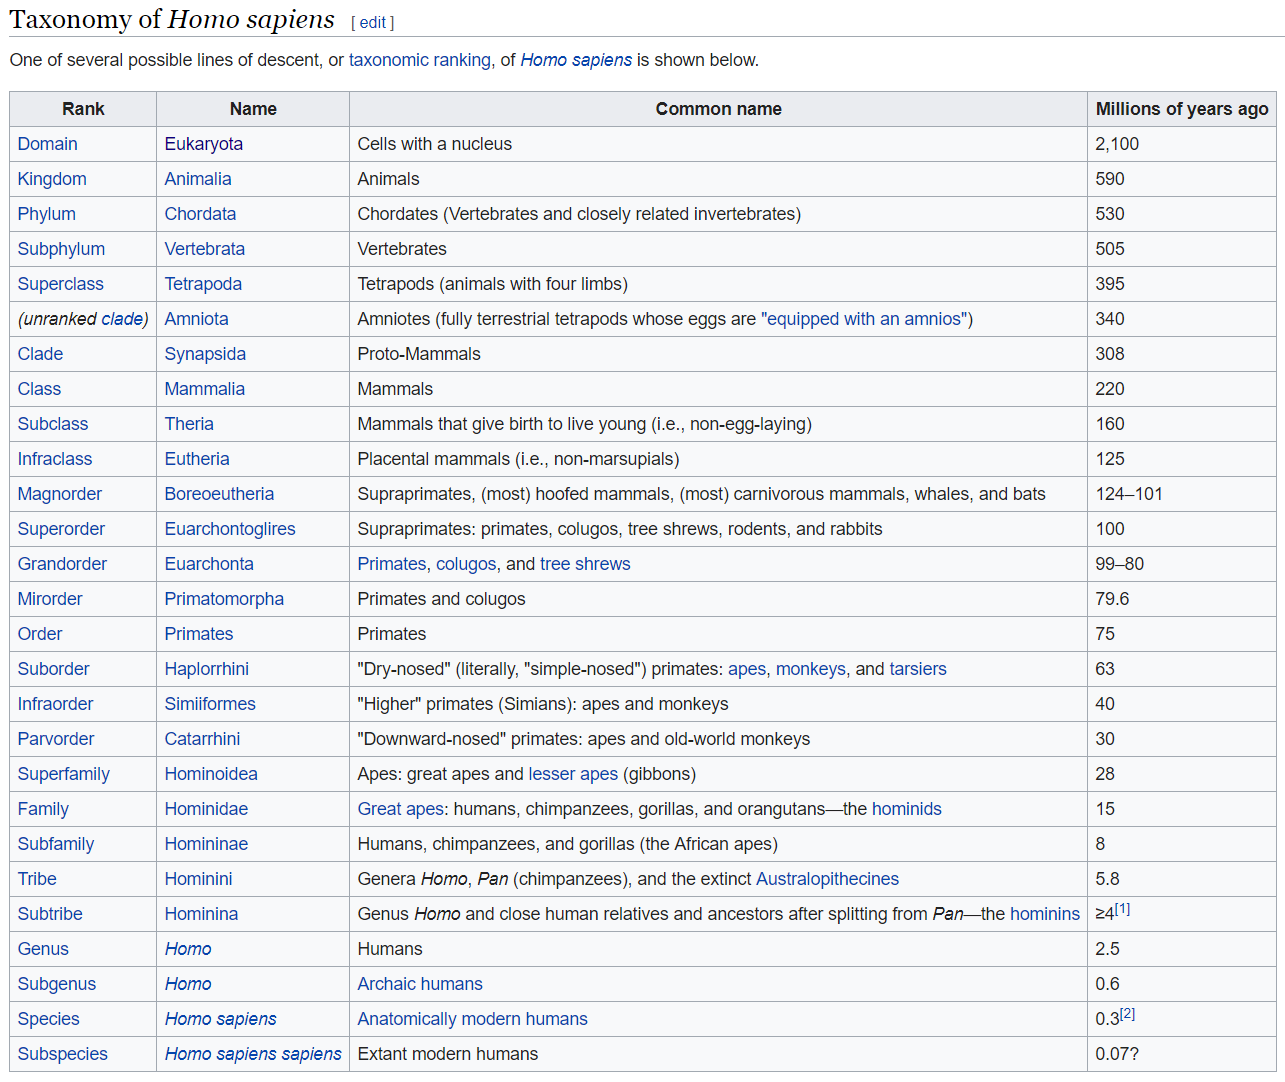Click the Kingdom rank link
This screenshot has width=1285, height=1082.
pyautogui.click(x=52, y=179)
